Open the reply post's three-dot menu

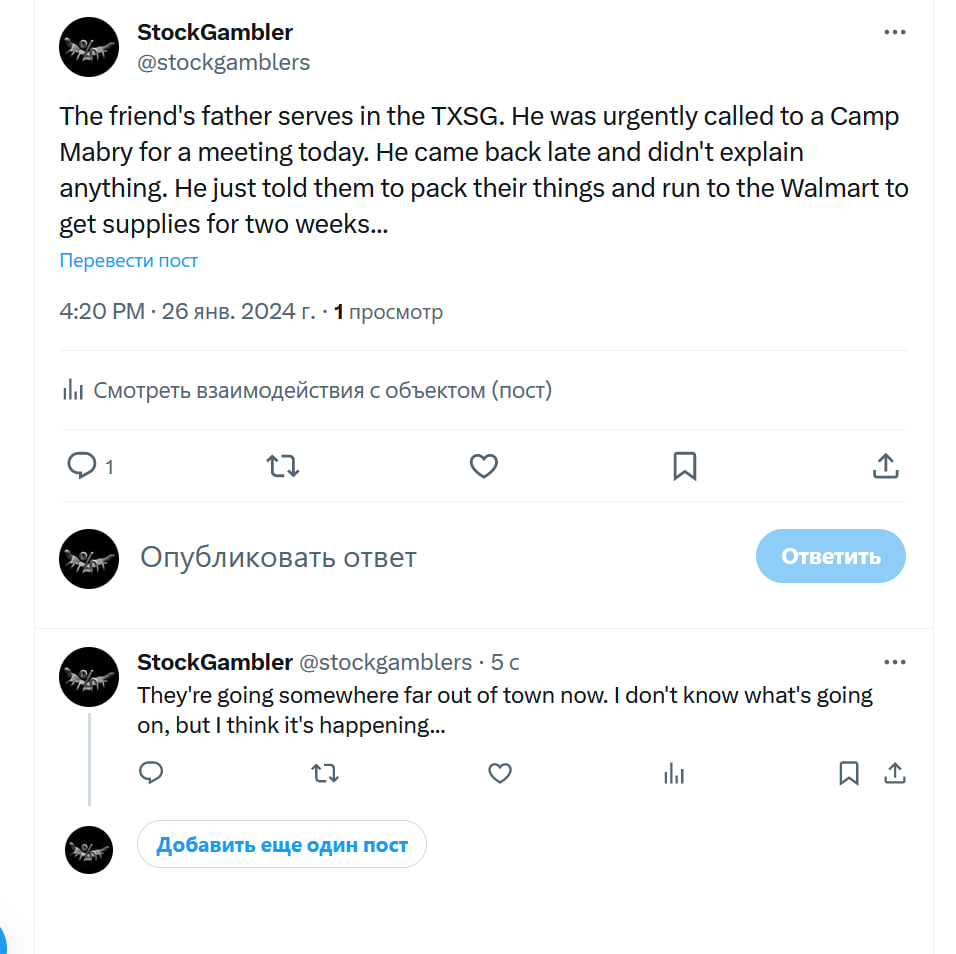[x=894, y=662]
